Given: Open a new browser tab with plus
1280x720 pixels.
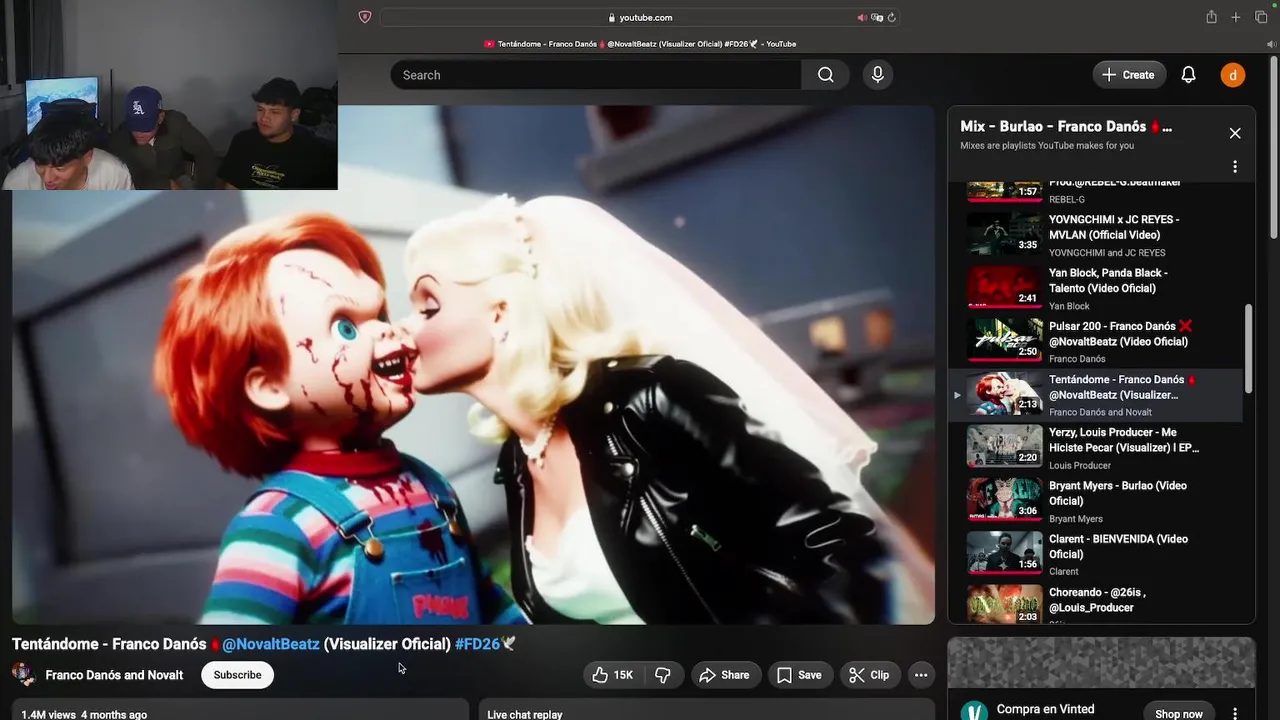Looking at the screenshot, I should tap(1236, 17).
